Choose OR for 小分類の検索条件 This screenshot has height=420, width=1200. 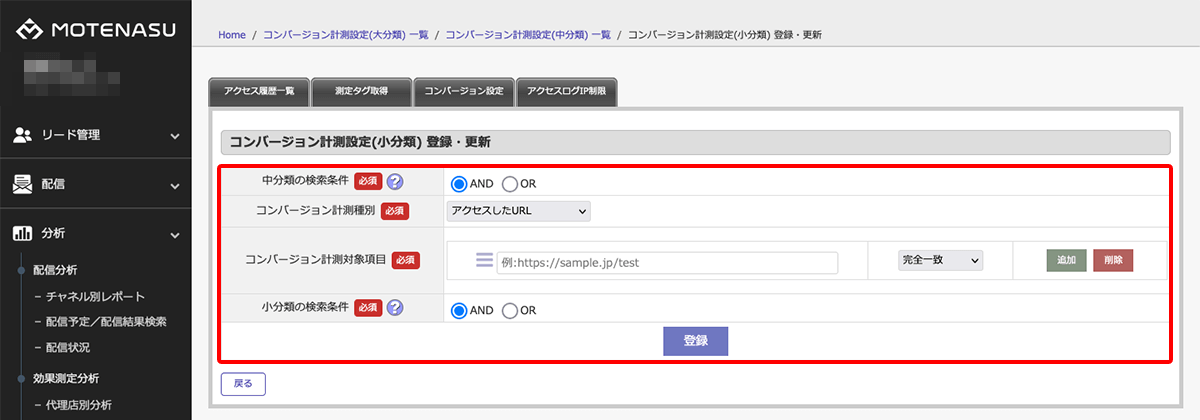(x=510, y=310)
